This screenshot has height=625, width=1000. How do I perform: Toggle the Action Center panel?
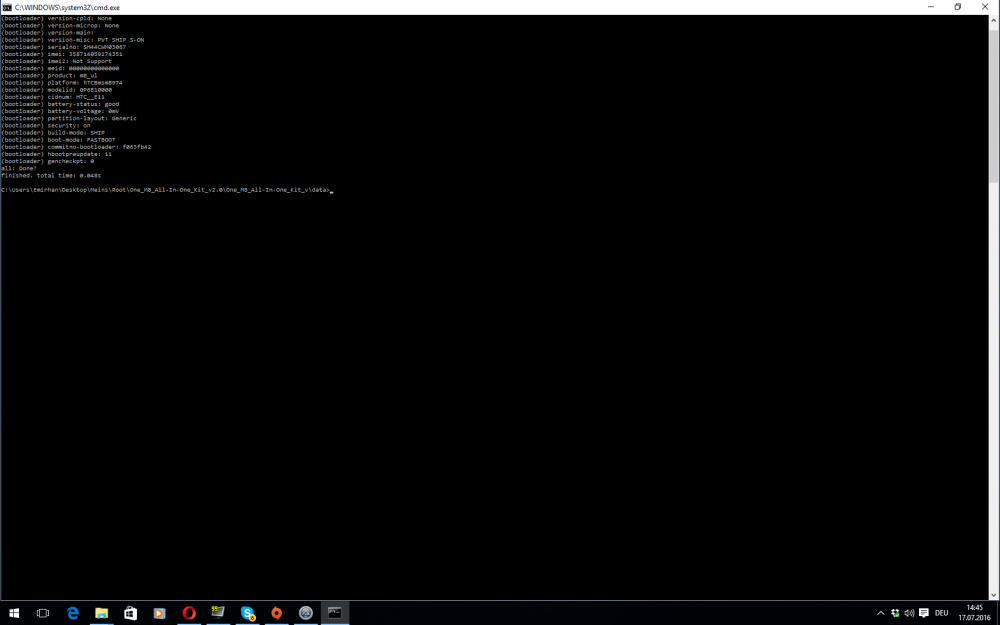[x=924, y=613]
